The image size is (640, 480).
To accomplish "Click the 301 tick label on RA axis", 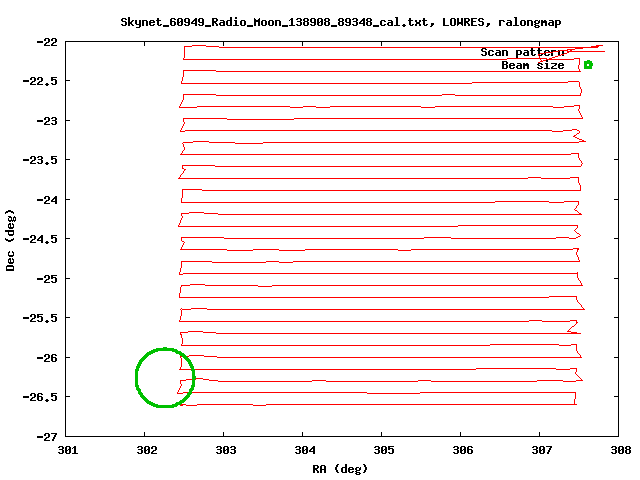I will (x=66, y=451).
